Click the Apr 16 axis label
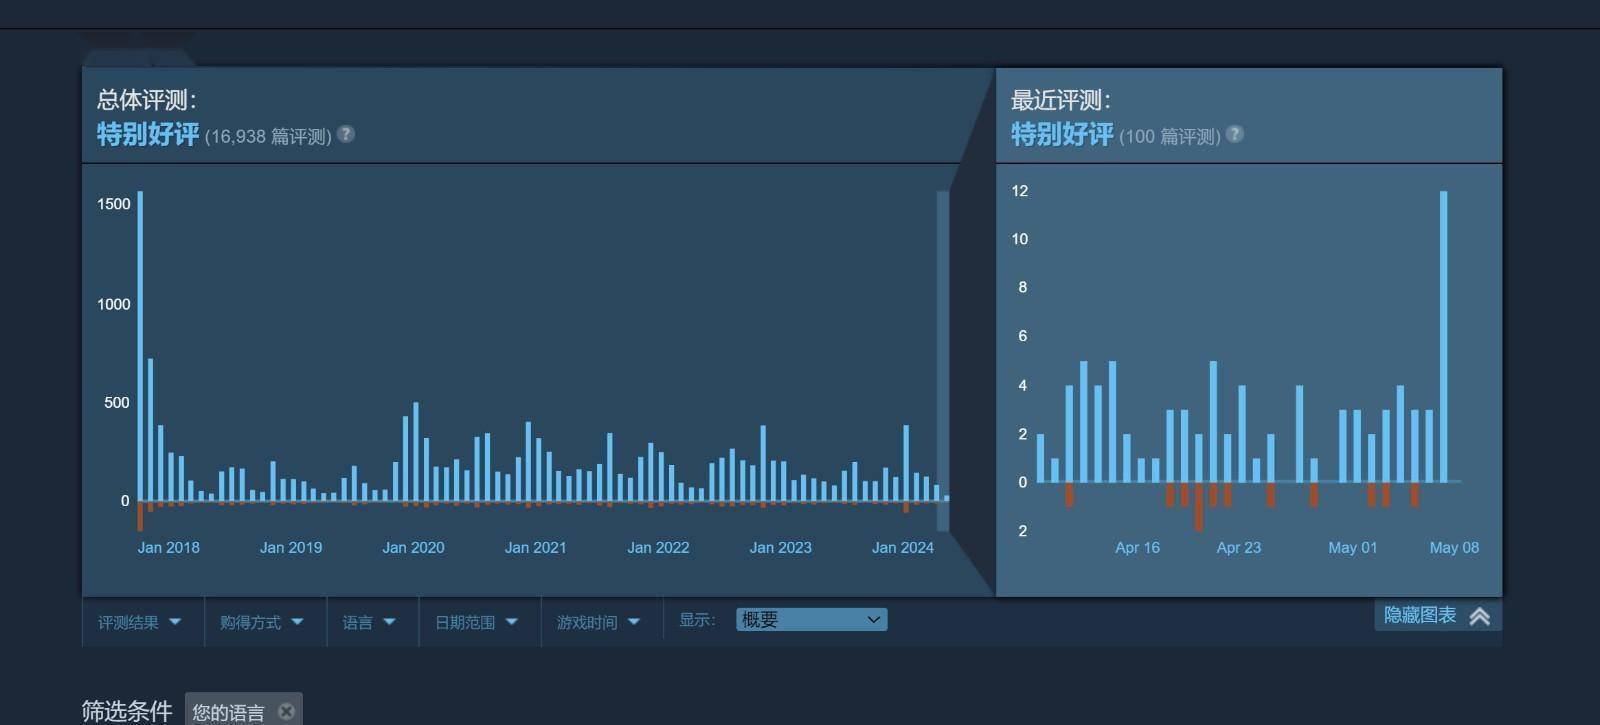 click(1138, 547)
